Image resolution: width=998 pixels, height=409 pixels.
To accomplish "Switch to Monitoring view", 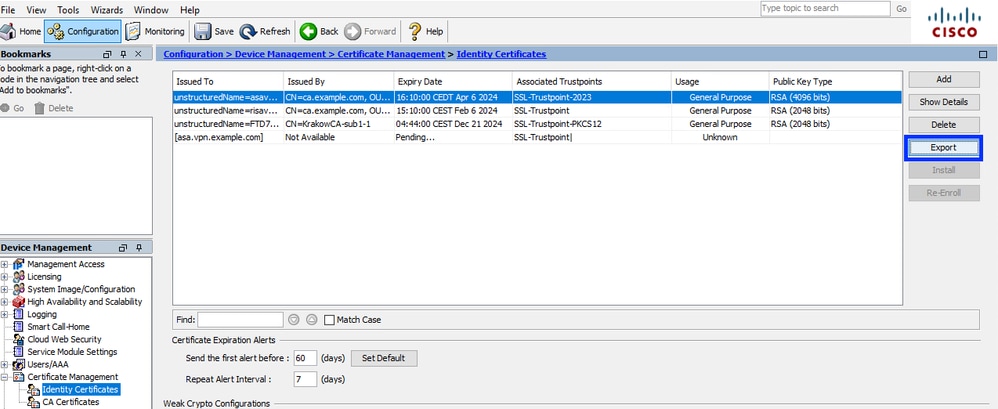I will coord(155,31).
